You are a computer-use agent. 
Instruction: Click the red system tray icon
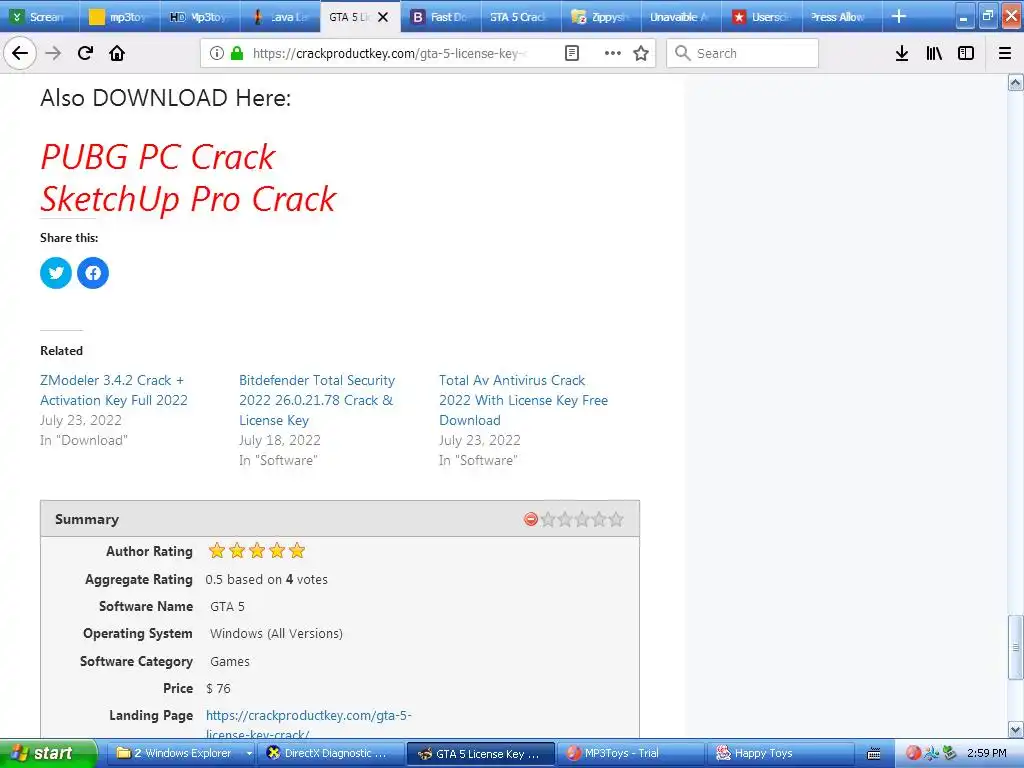point(914,753)
